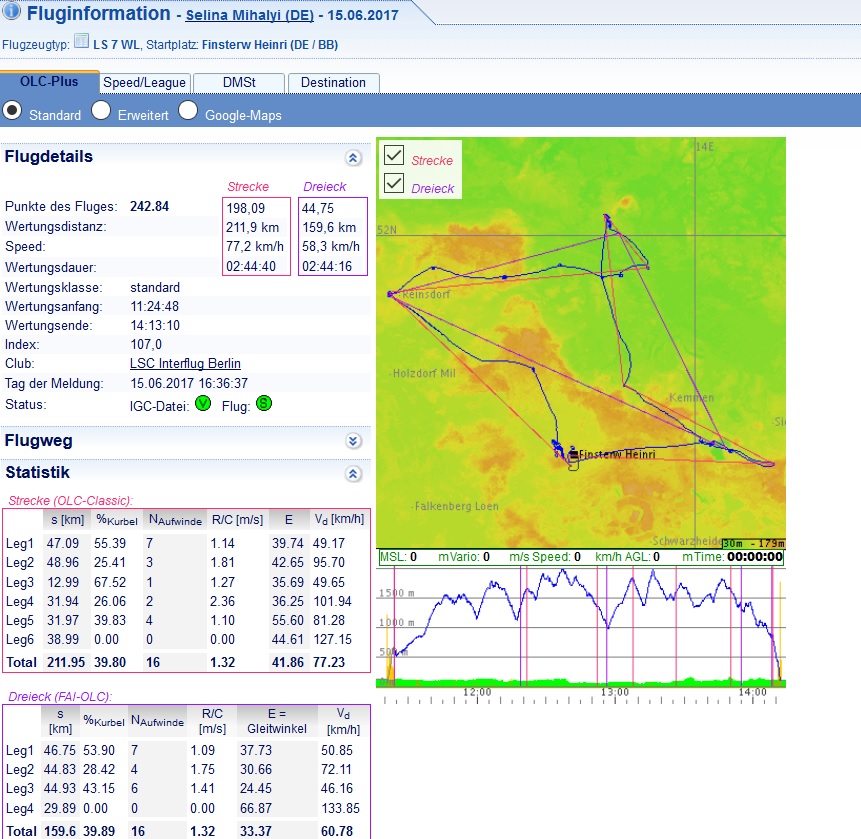Uncheck the Dreieck map overlay checkbox
Screen dimensions: 861x839
[394, 183]
